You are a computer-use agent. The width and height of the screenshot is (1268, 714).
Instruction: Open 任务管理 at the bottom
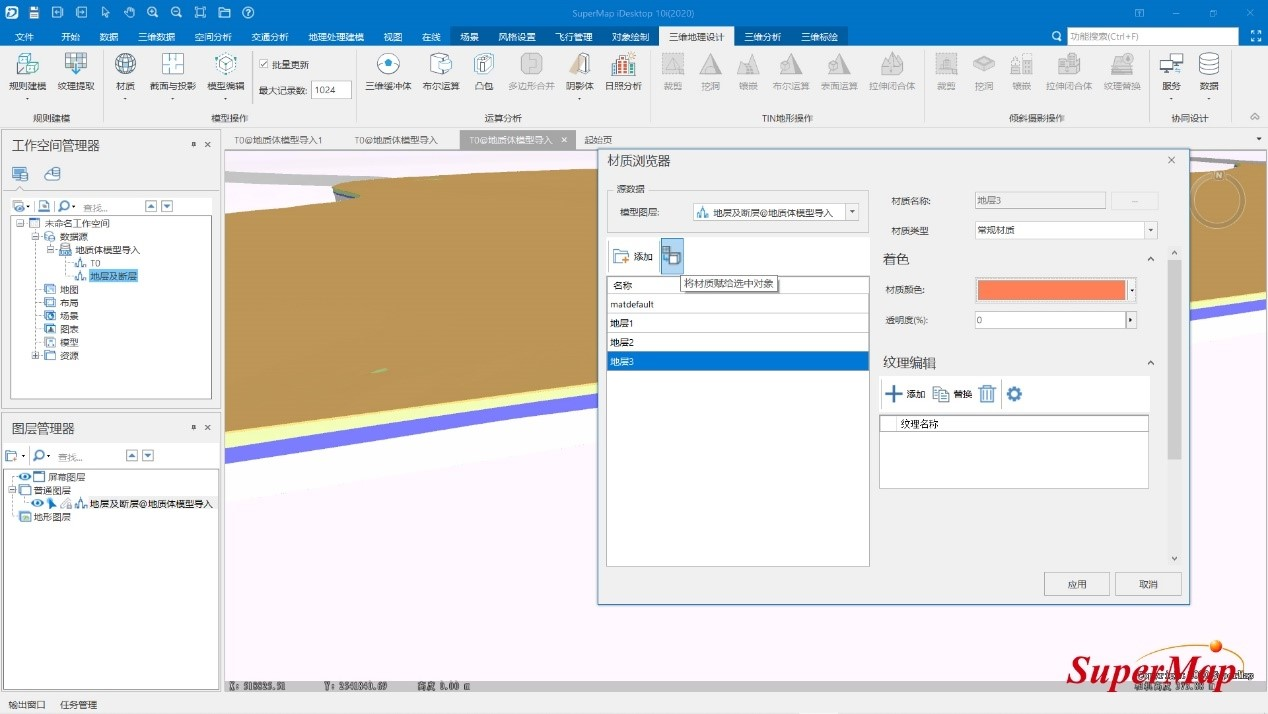click(x=79, y=705)
